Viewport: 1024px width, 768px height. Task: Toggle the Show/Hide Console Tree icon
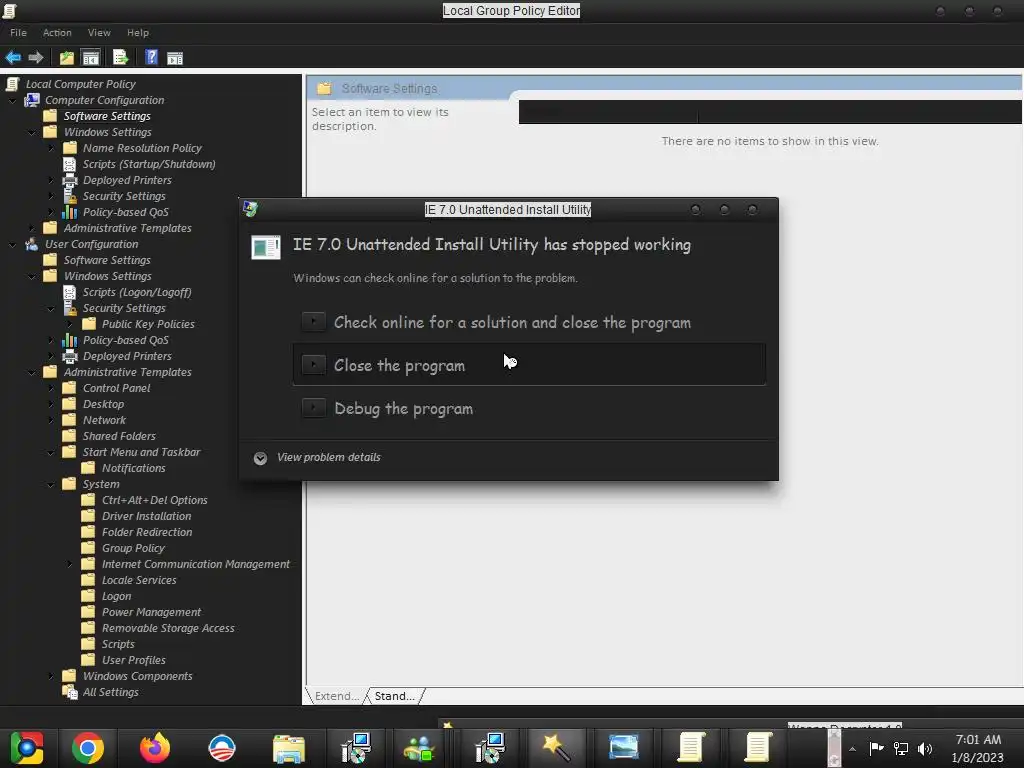pyautogui.click(x=90, y=57)
